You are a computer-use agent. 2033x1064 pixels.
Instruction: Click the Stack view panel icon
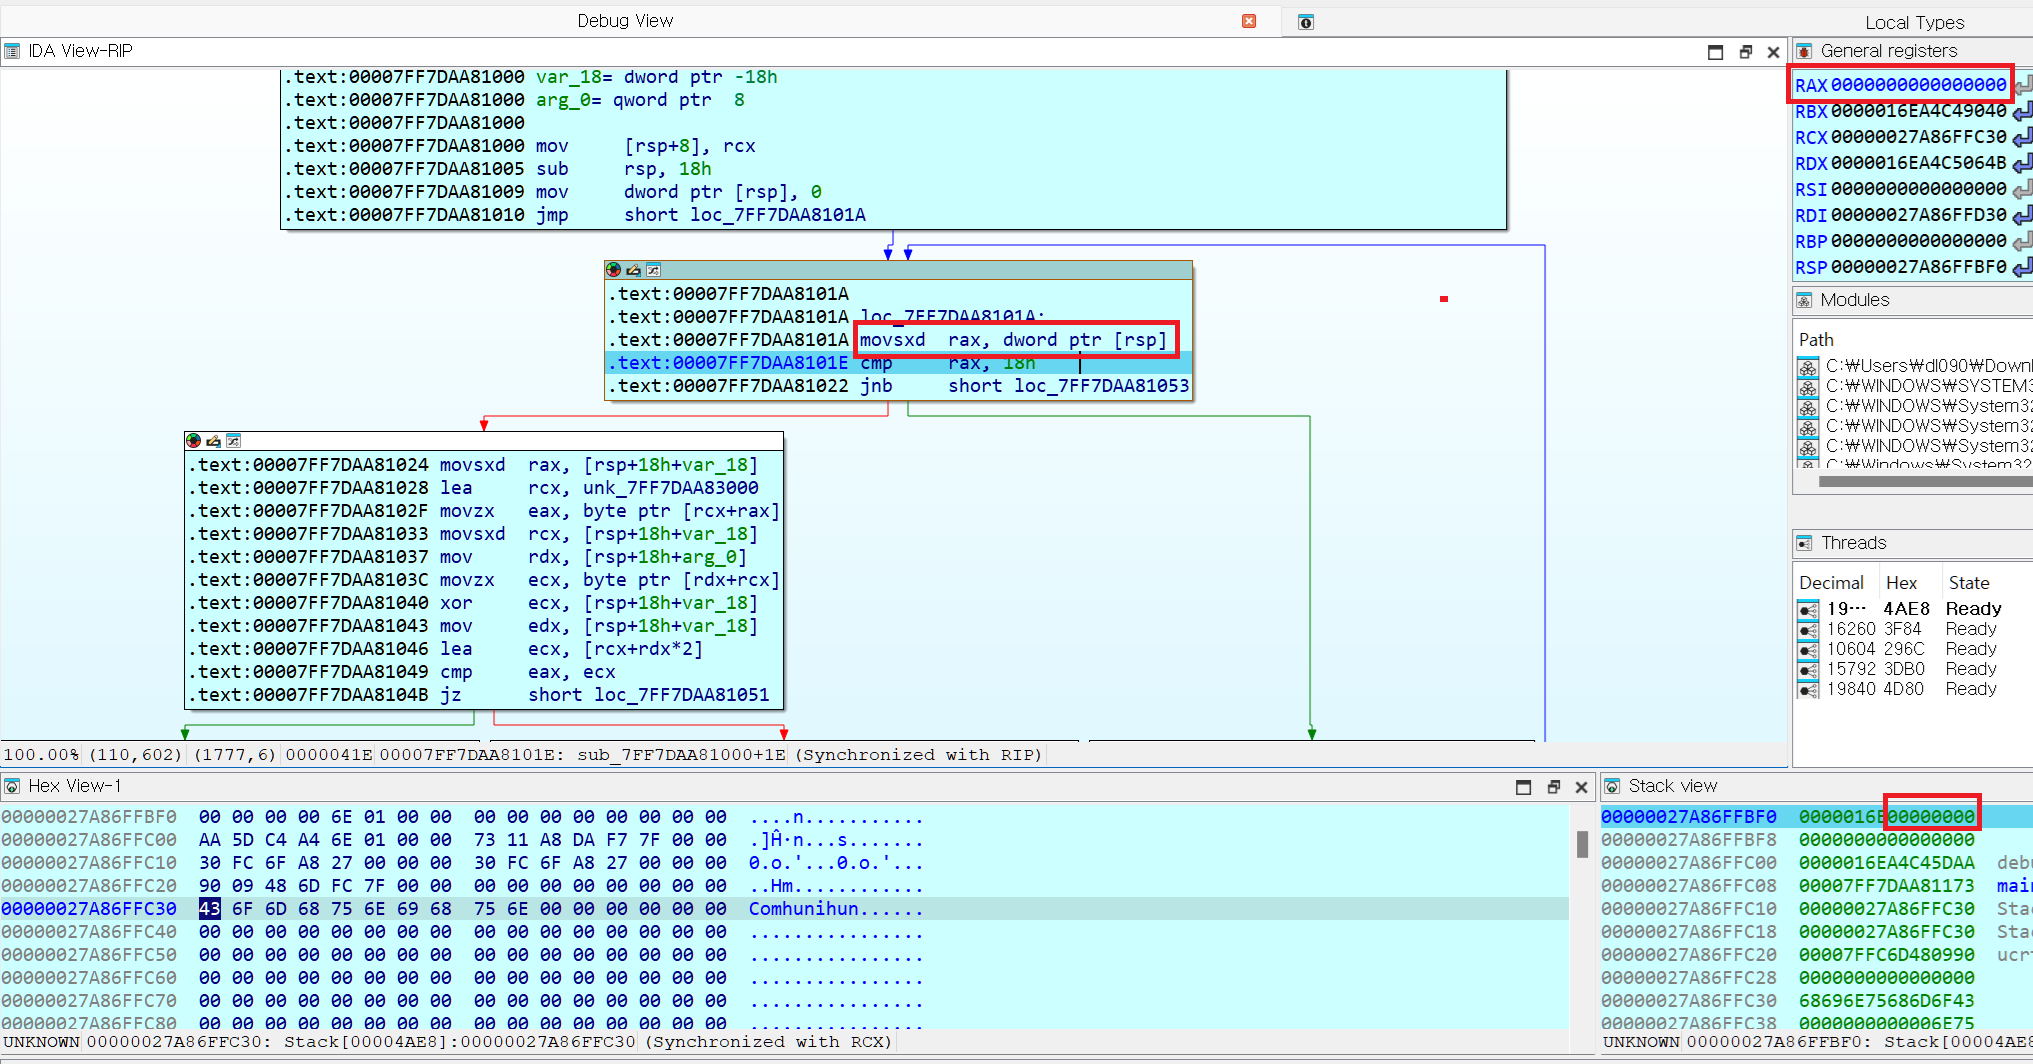(x=1612, y=786)
